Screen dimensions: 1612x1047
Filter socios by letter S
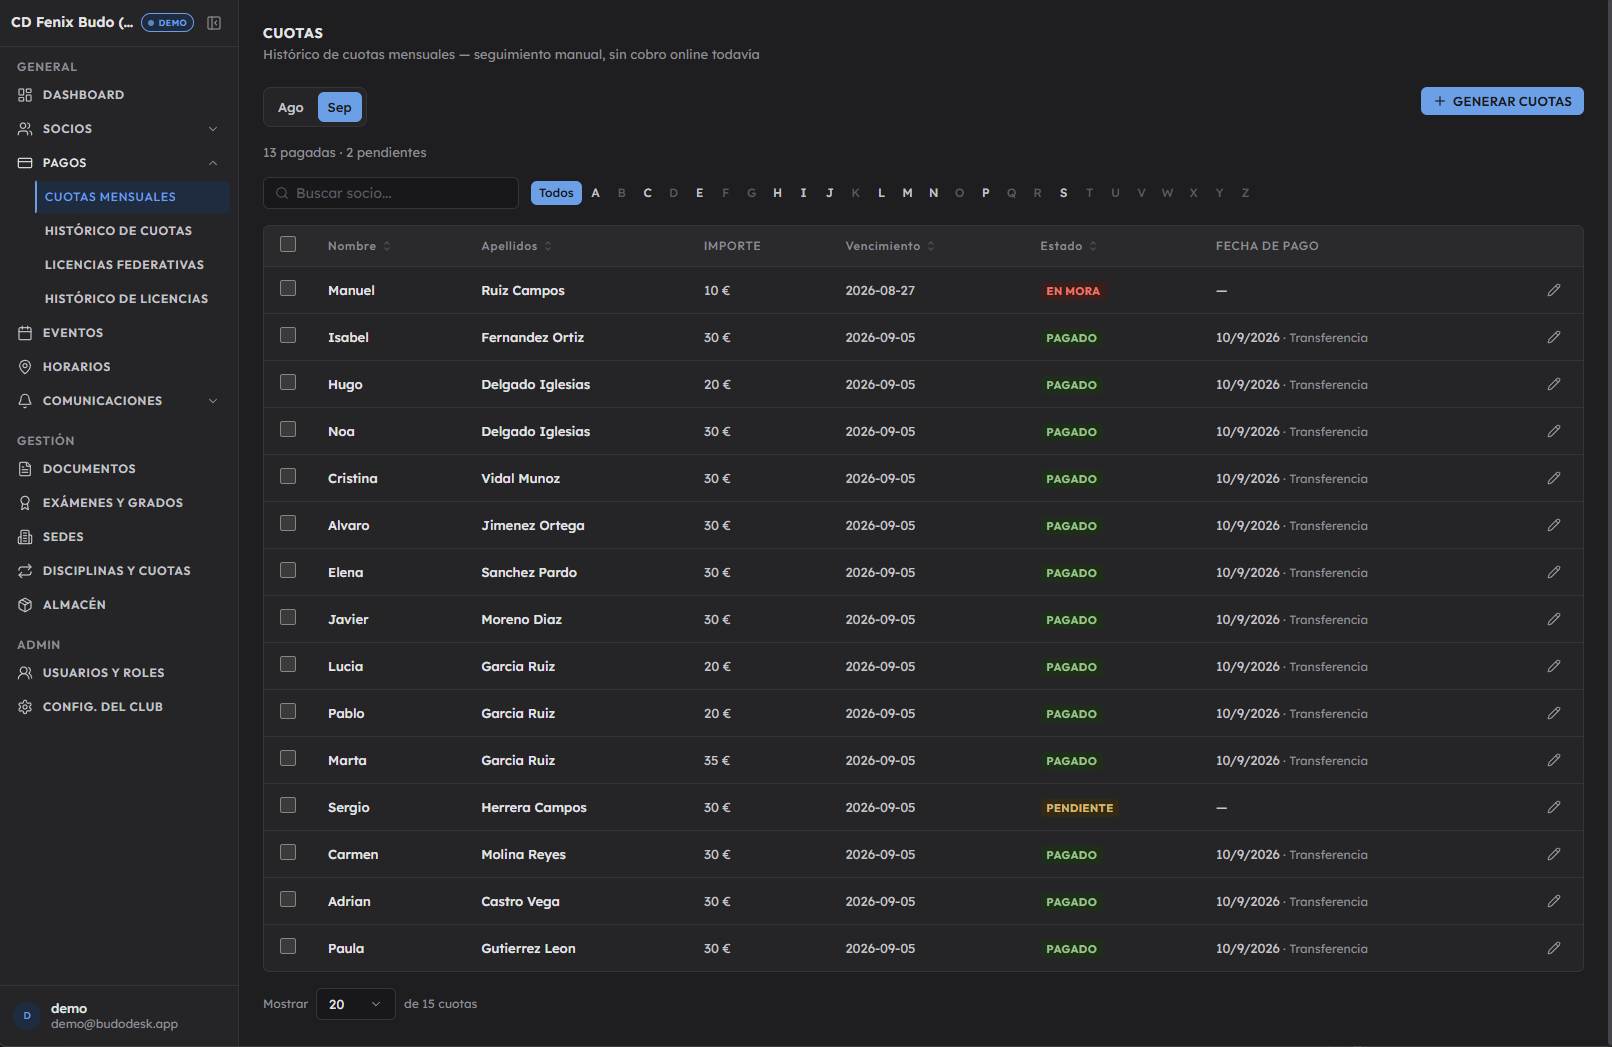[x=1063, y=193]
